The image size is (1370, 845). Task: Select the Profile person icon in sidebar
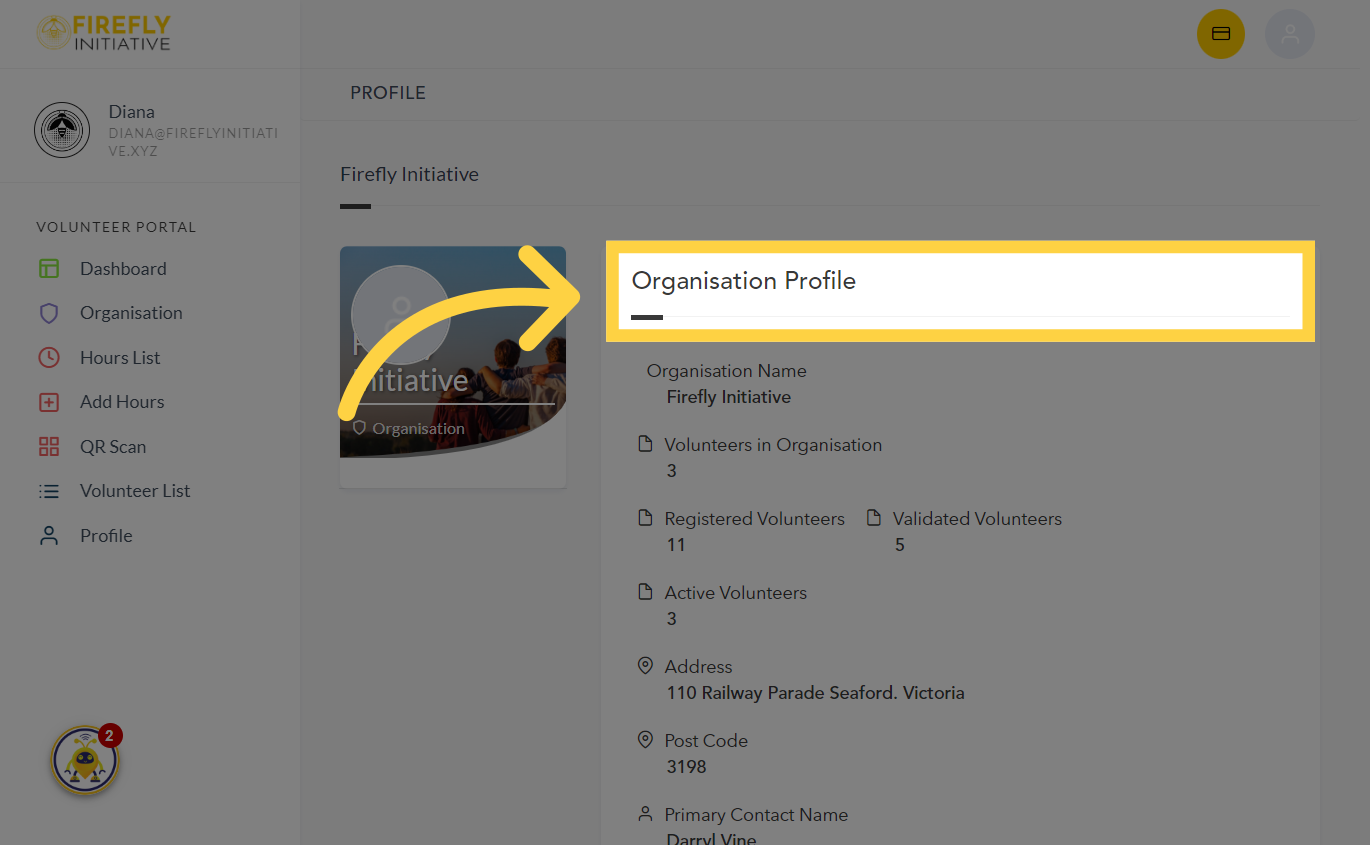click(x=49, y=535)
